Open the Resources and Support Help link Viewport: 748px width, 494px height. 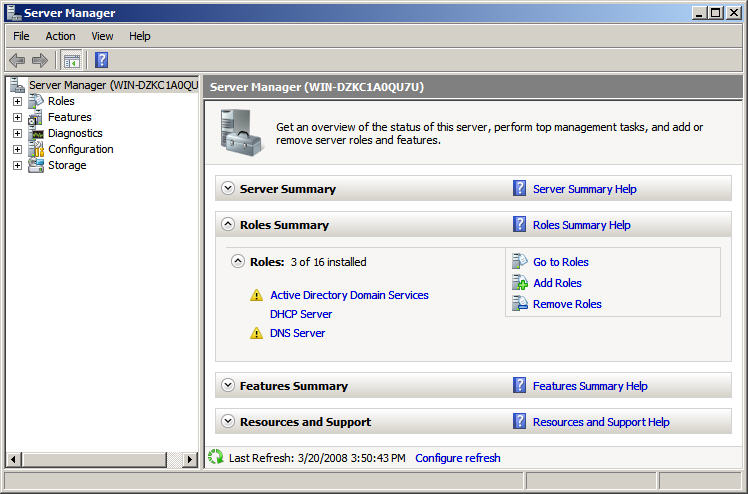click(601, 422)
